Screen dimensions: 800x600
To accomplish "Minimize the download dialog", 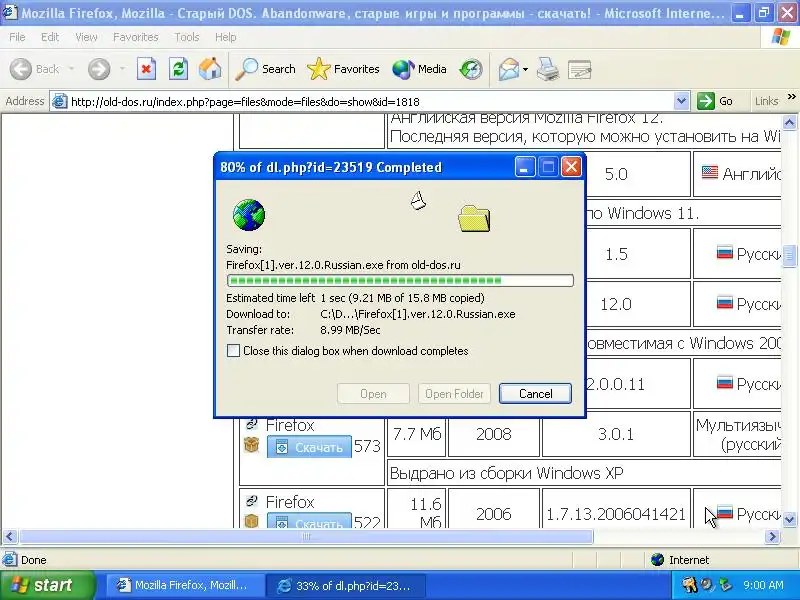I will [524, 167].
